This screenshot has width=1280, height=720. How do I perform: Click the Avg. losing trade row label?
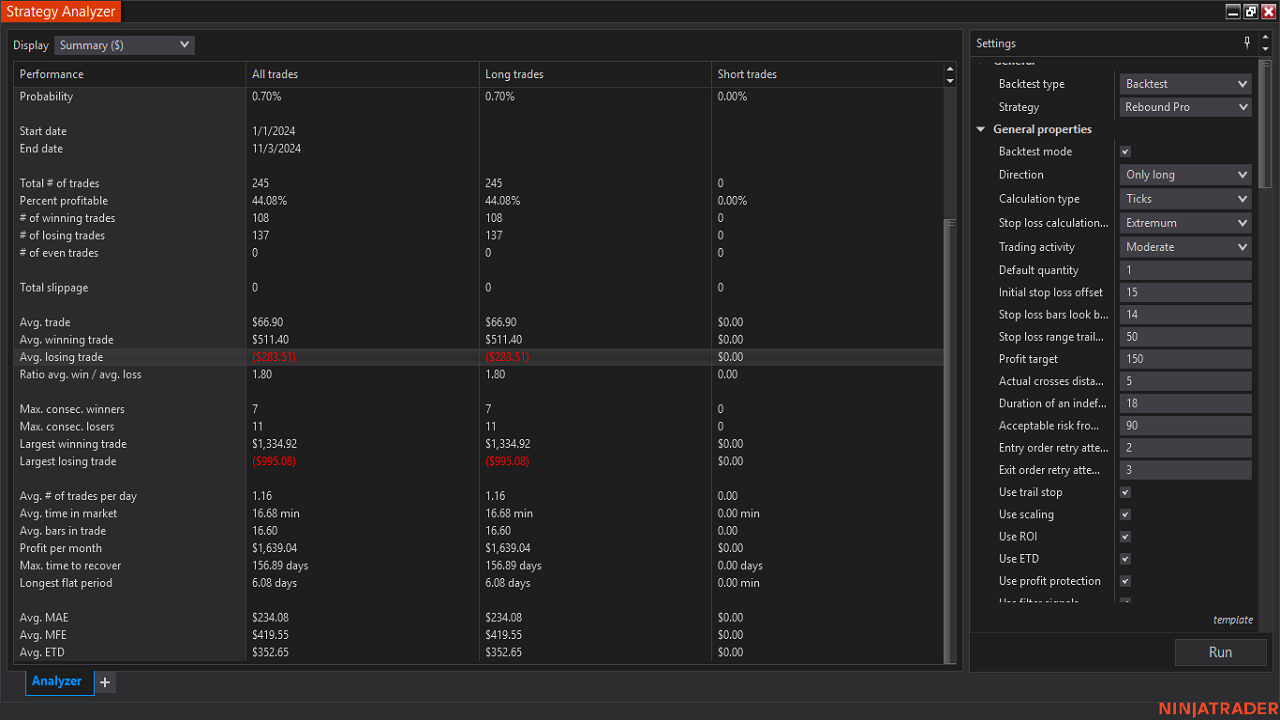[61, 357]
